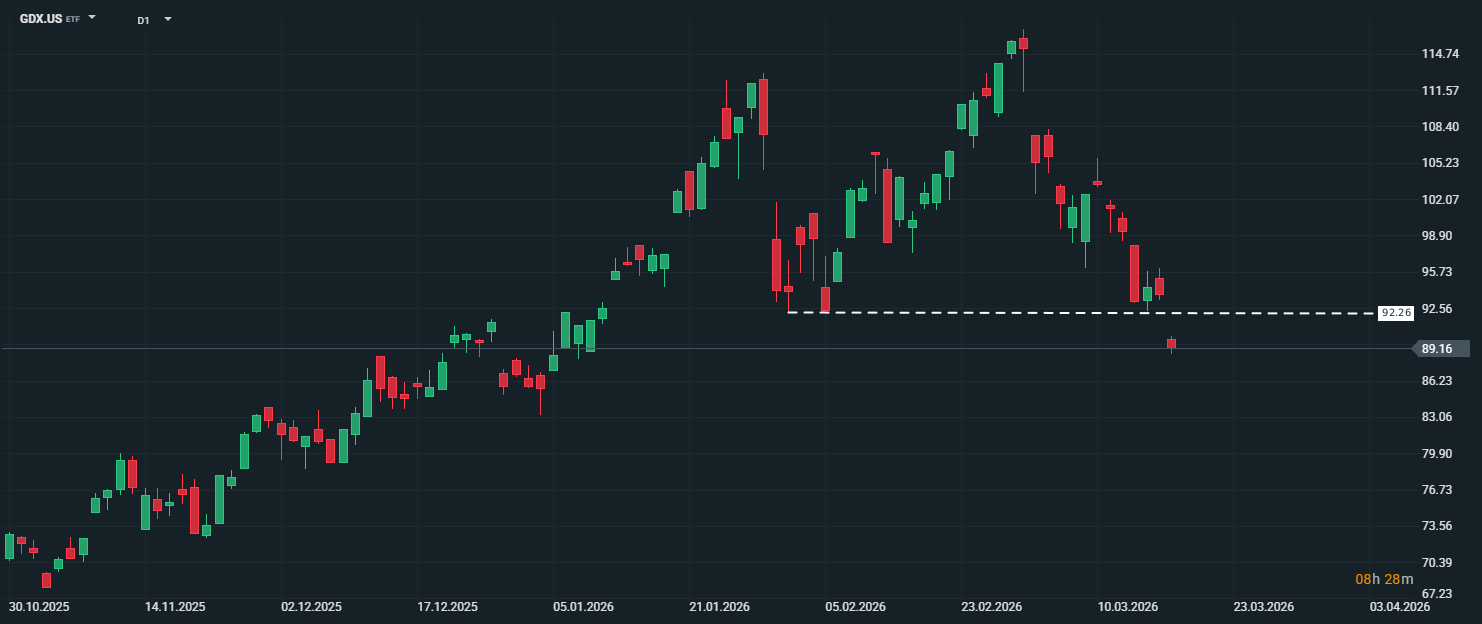Click the latest red candle below dashed line
Screen dimensions: 1482x624
pos(1171,344)
